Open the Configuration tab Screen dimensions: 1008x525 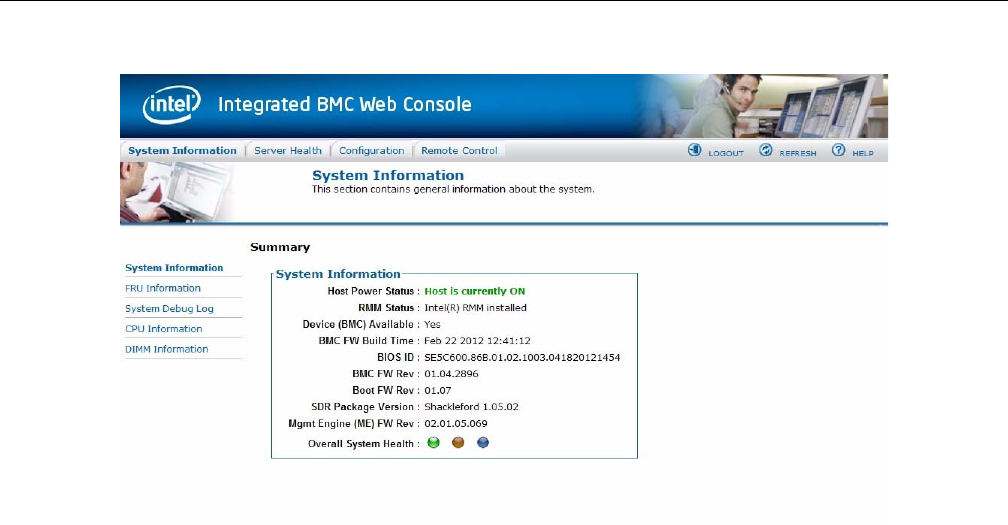pyautogui.click(x=372, y=151)
